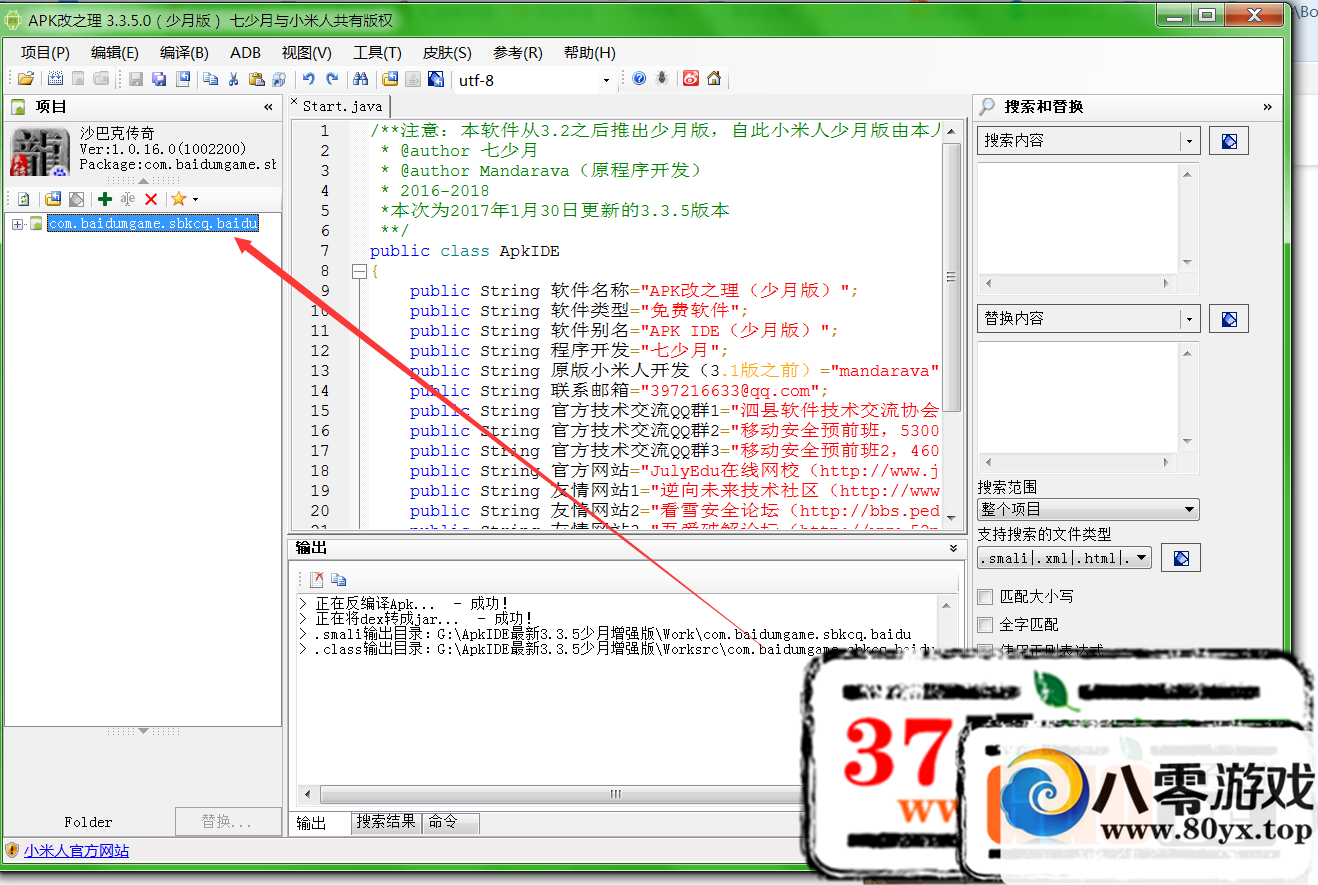
Task: Click the Folder label below project tree
Action: (88, 822)
